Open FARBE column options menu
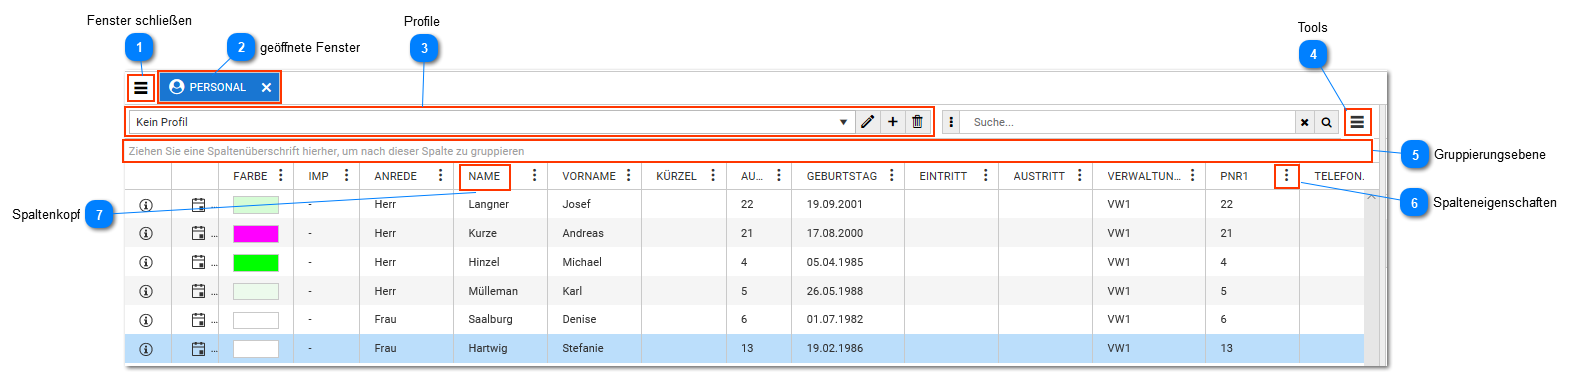This screenshot has width=1573, height=375. coord(281,175)
